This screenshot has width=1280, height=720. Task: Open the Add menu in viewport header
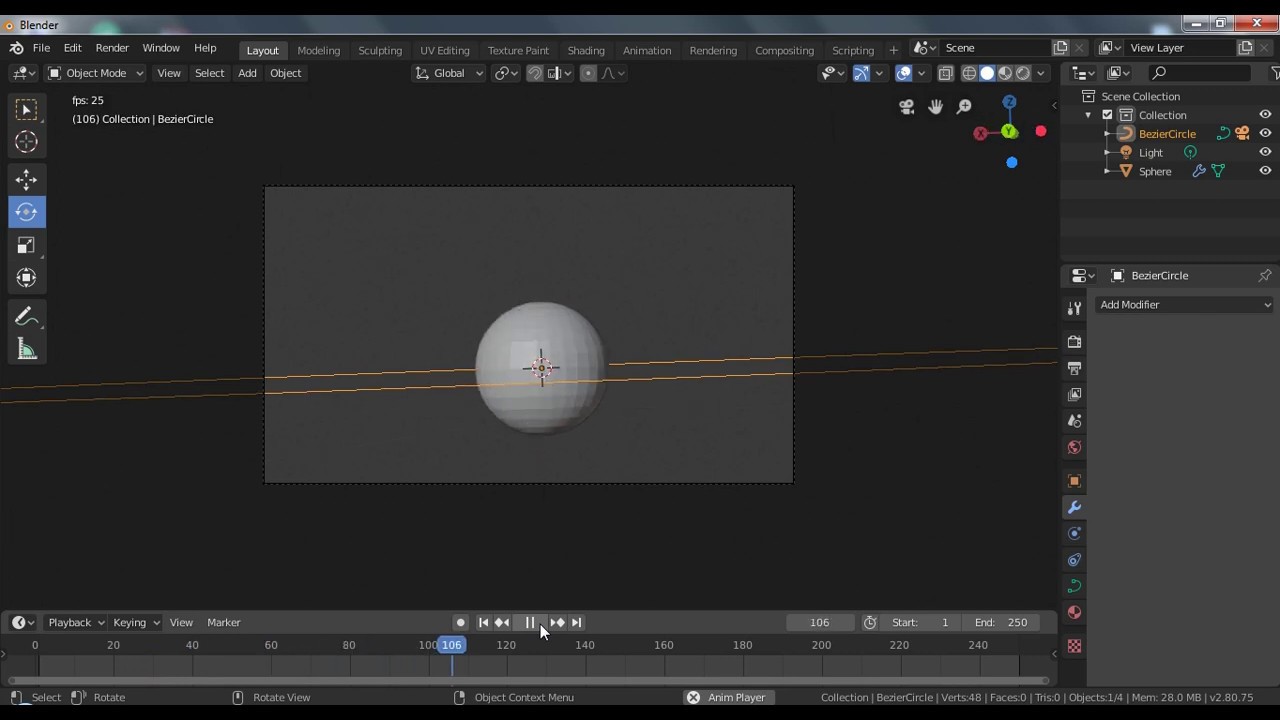(x=247, y=73)
